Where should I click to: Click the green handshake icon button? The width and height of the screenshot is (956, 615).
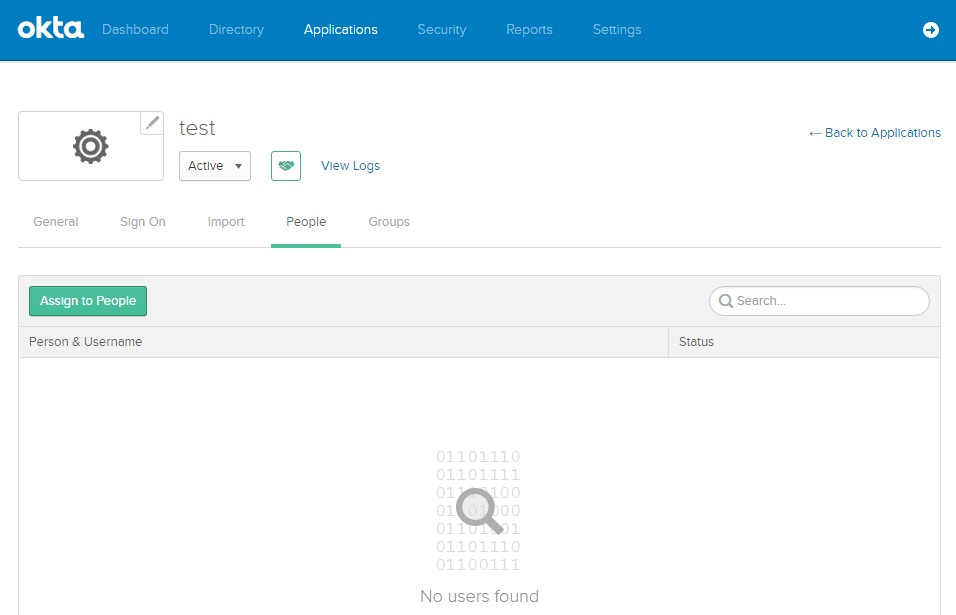tap(286, 166)
